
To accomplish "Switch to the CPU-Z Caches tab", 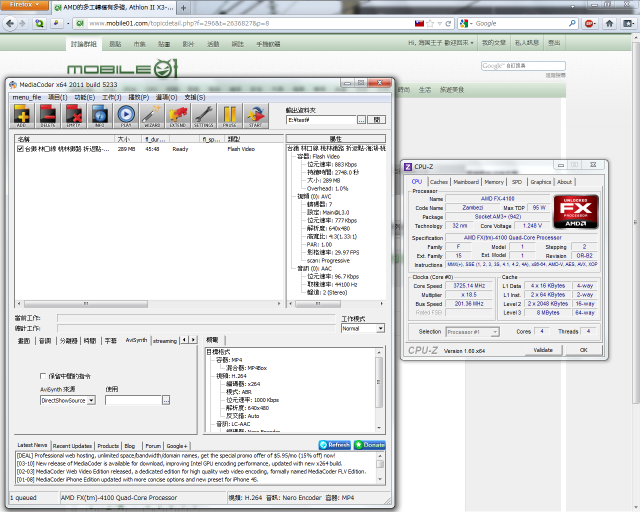I will click(x=439, y=182).
